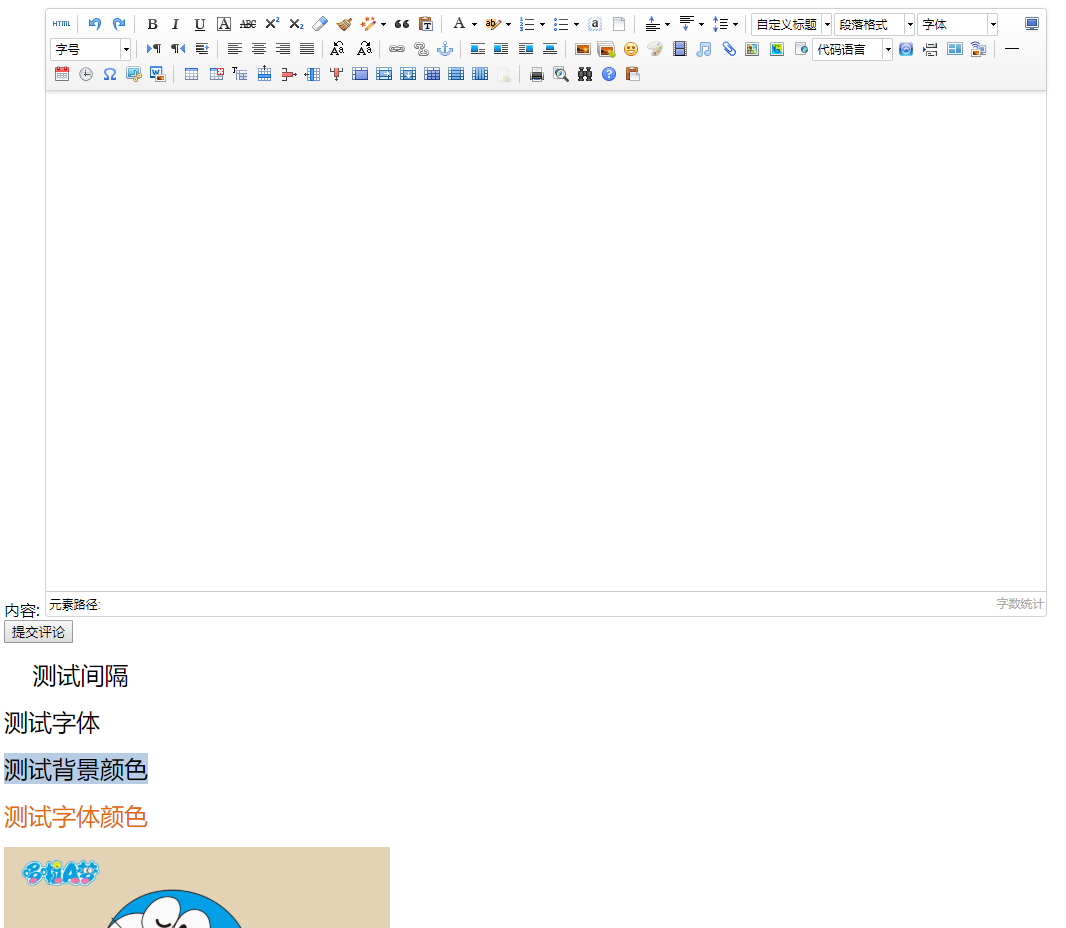The height and width of the screenshot is (928, 1066).
Task: Click inside the editor content area
Action: coord(546,341)
